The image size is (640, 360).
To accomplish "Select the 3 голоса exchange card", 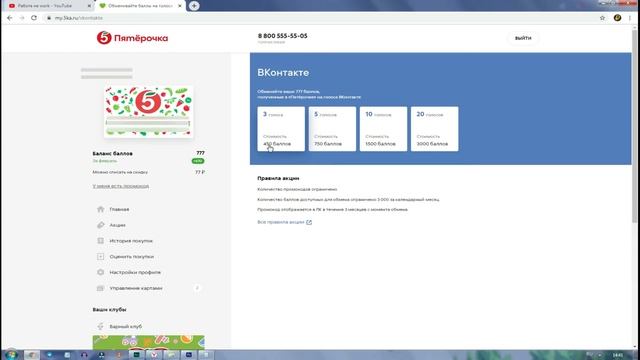I will point(281,129).
